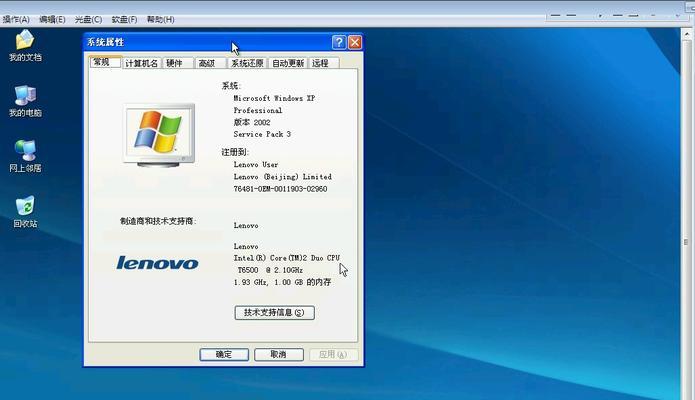Switch to the 远程 tab
The width and height of the screenshot is (695, 400).
coord(324,63)
